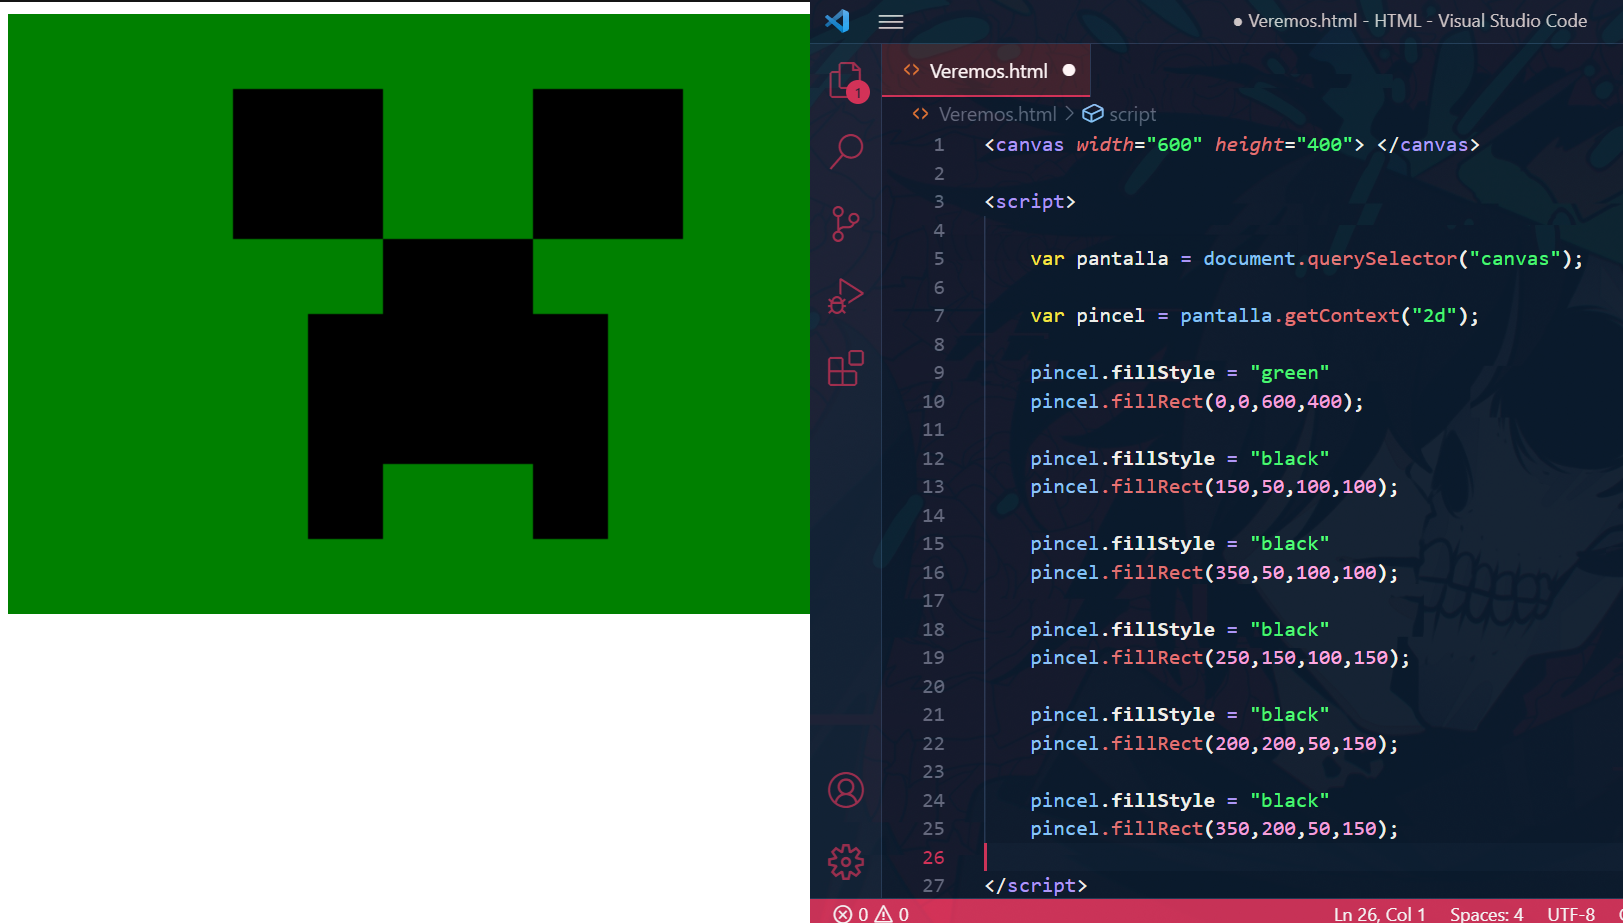The height and width of the screenshot is (923, 1623).
Task: Open the Search view in activity bar
Action: [846, 152]
